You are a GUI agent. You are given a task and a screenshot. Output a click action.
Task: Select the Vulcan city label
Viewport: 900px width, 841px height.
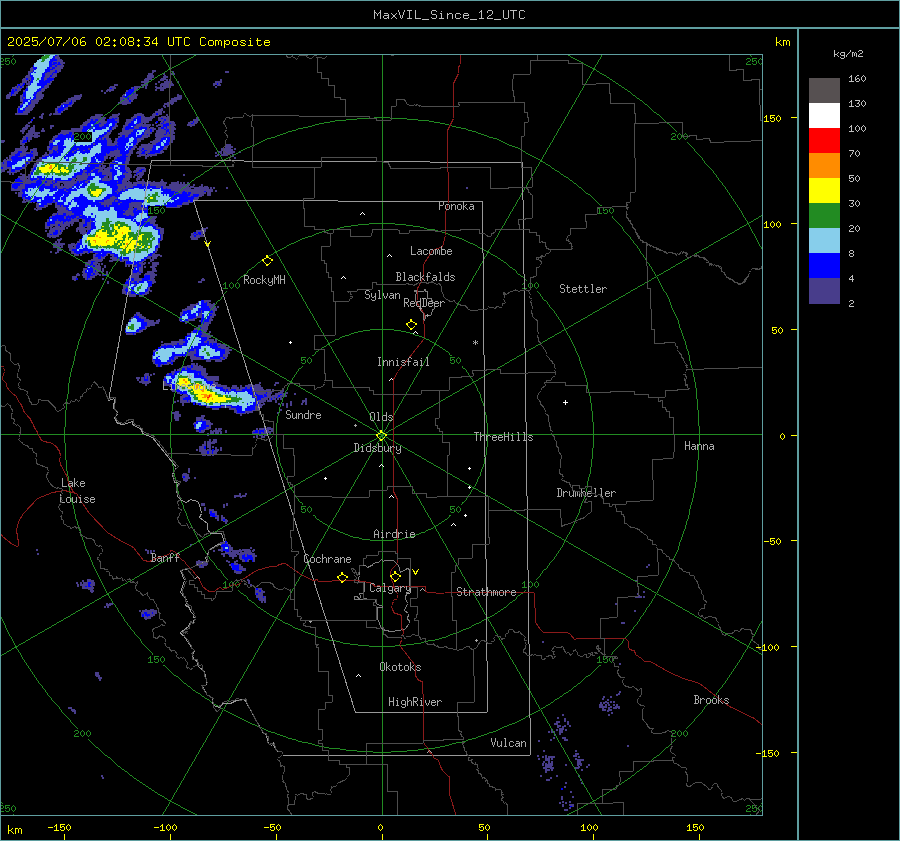508,743
